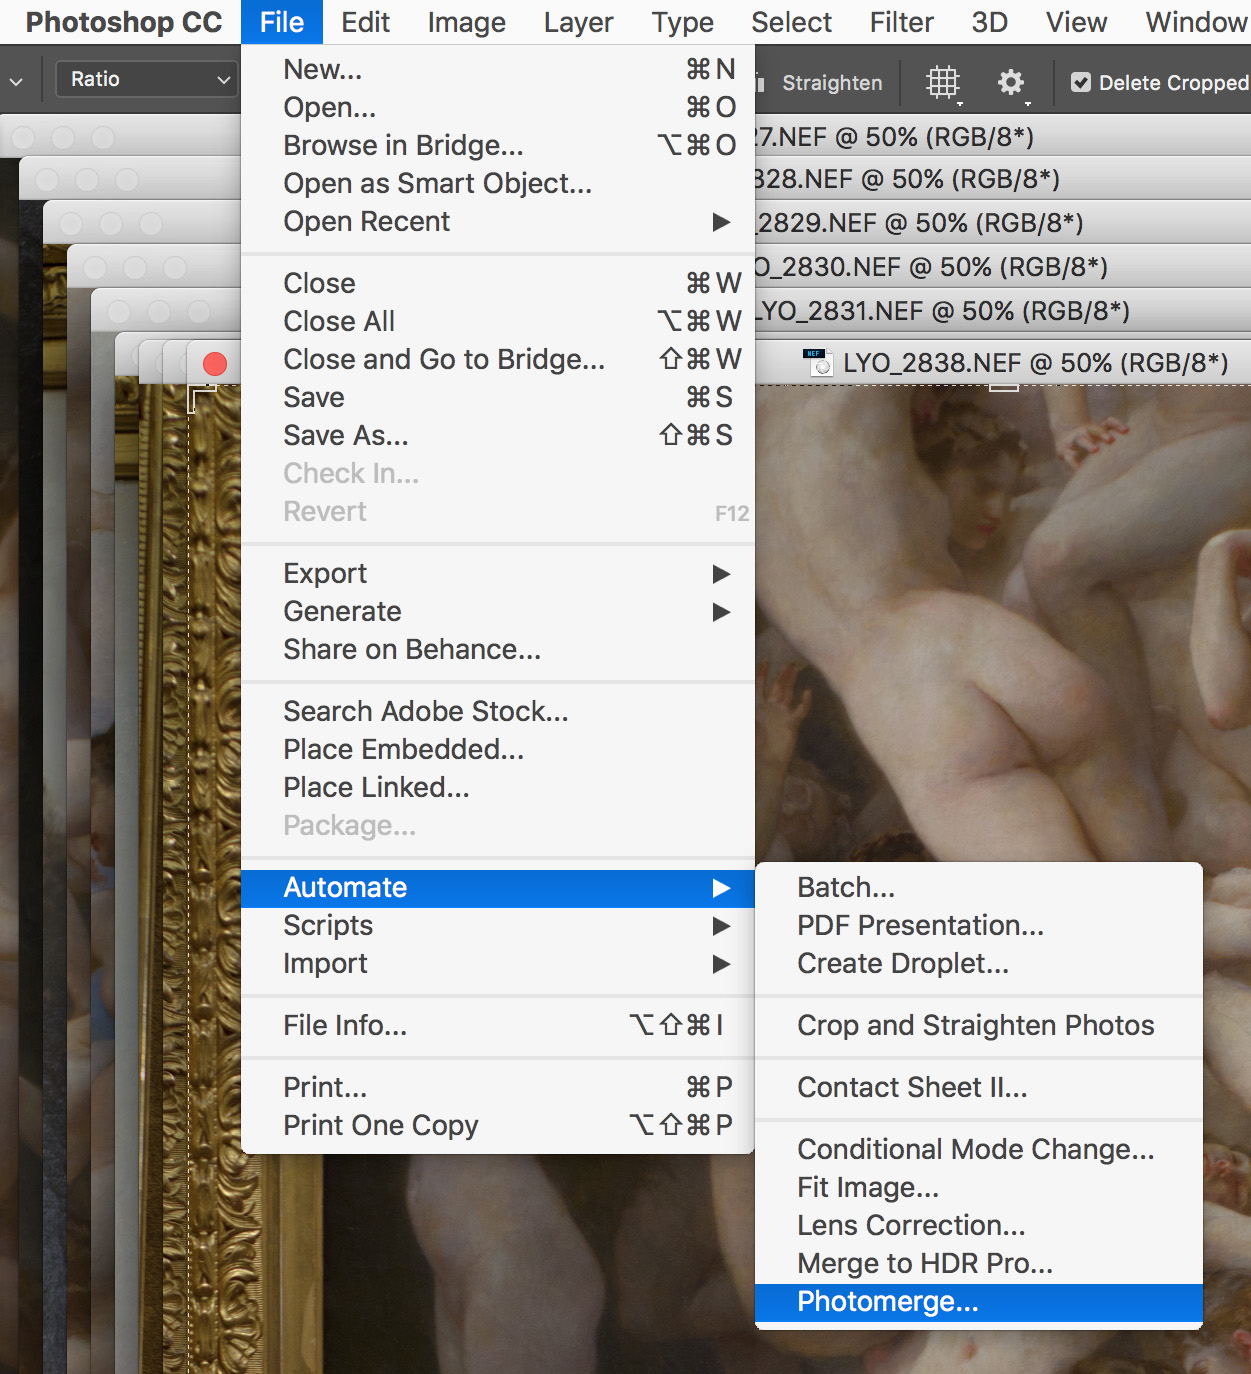
Task: Click the red close button of front document
Action: pos(215,364)
